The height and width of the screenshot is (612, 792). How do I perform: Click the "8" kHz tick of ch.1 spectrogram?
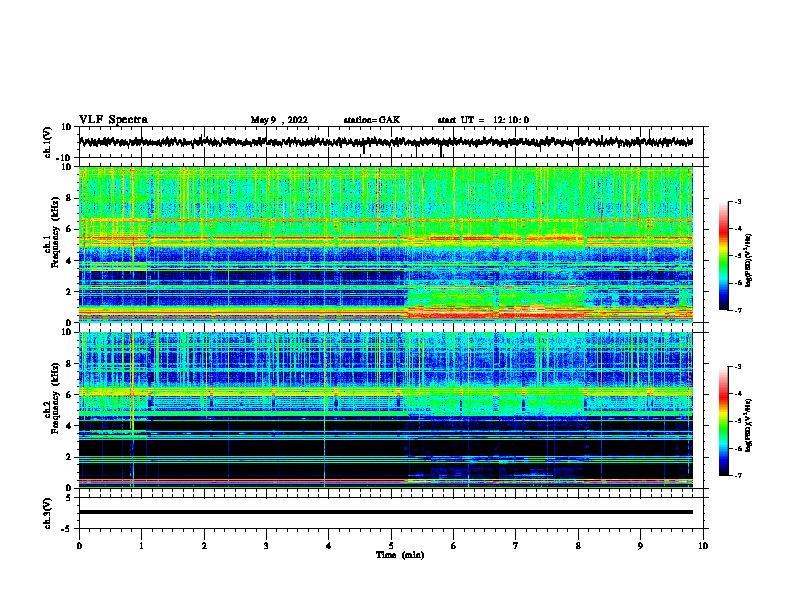[69, 198]
